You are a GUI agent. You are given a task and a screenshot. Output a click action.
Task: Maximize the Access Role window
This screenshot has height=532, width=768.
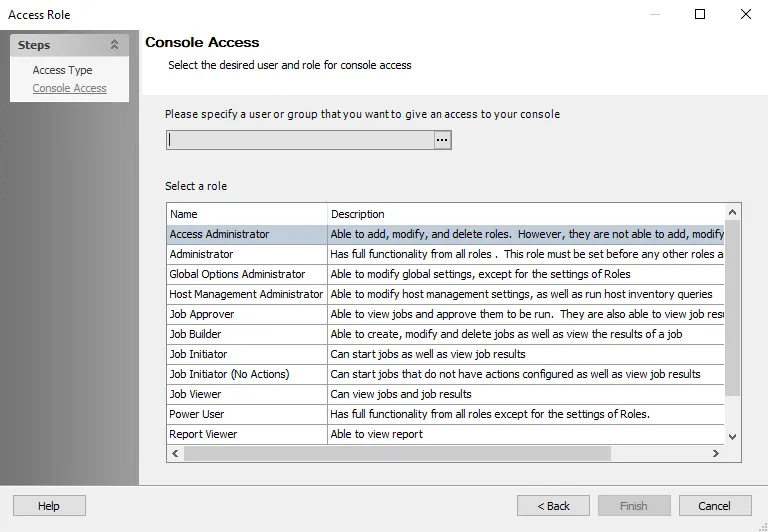700,14
